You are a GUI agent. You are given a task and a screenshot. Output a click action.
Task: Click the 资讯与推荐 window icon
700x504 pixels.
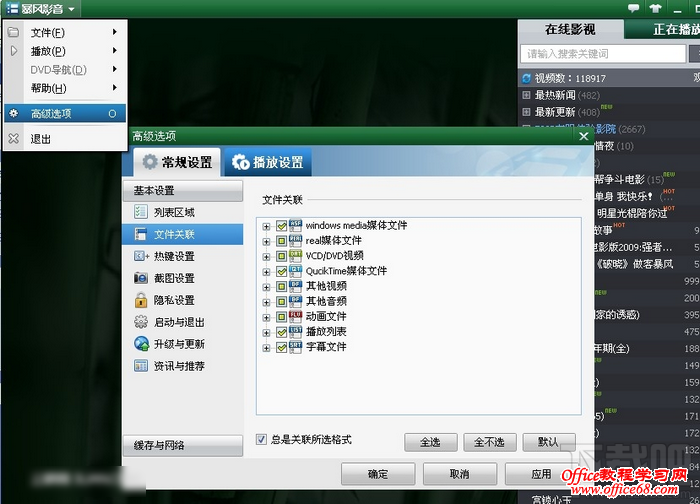point(141,366)
